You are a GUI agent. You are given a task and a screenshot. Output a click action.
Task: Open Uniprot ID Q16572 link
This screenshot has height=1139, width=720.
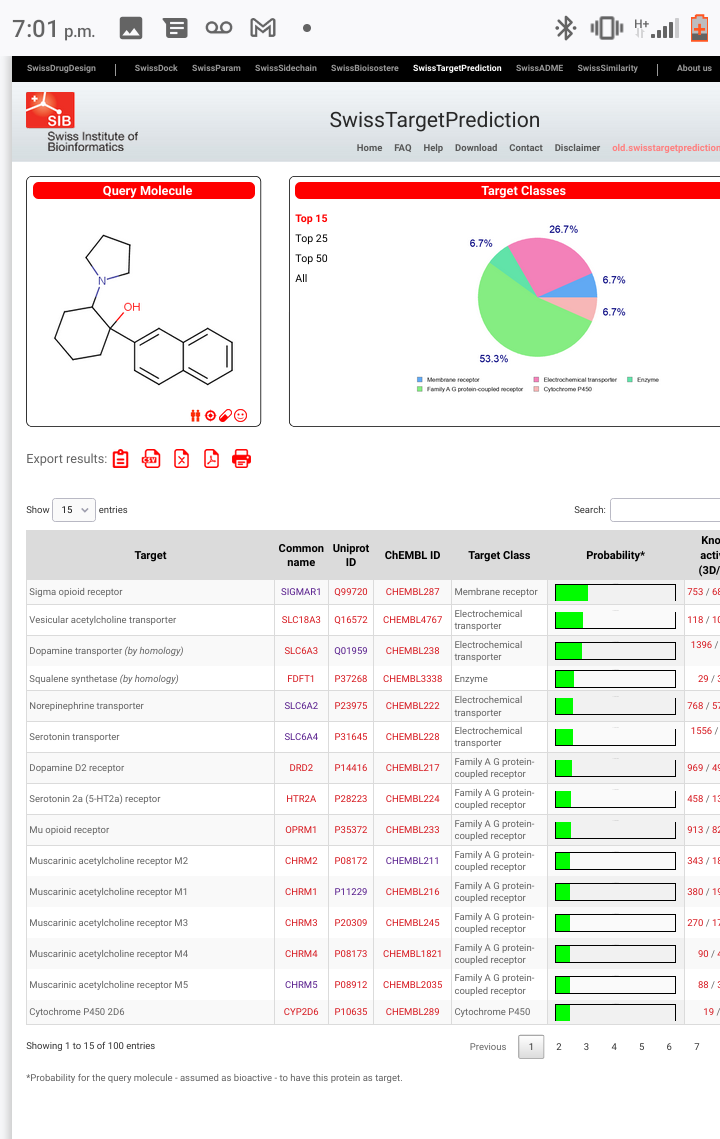point(351,620)
